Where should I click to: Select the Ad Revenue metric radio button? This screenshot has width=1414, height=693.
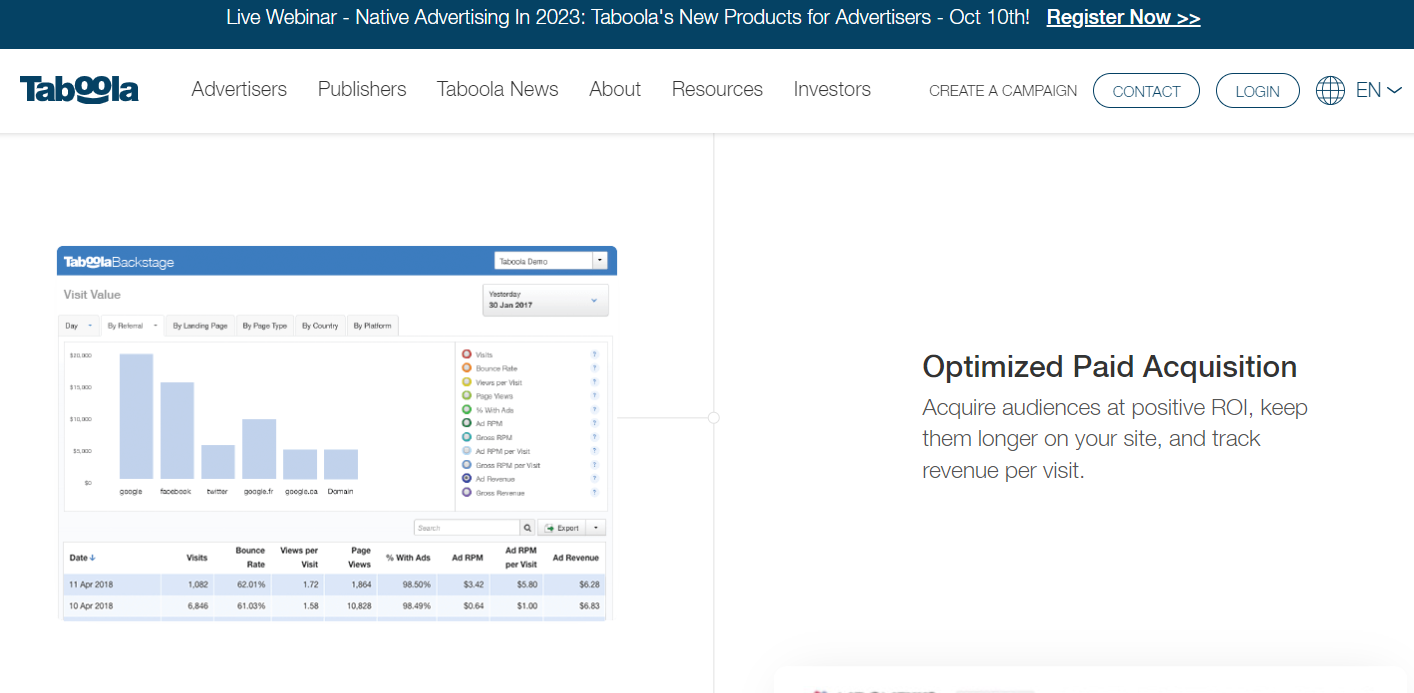tap(467, 479)
